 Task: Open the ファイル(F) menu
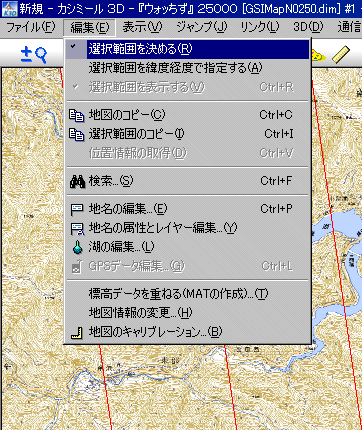pyautogui.click(x=31, y=27)
